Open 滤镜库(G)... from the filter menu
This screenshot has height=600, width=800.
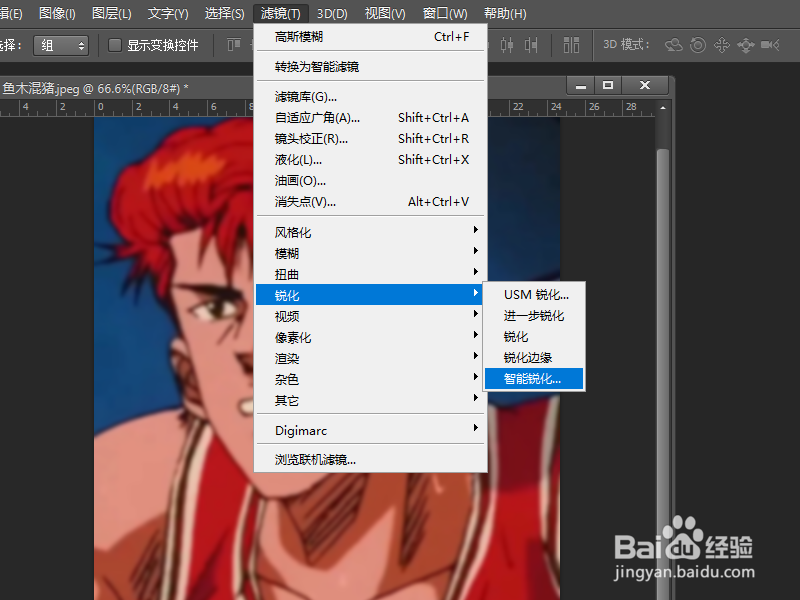(371, 96)
